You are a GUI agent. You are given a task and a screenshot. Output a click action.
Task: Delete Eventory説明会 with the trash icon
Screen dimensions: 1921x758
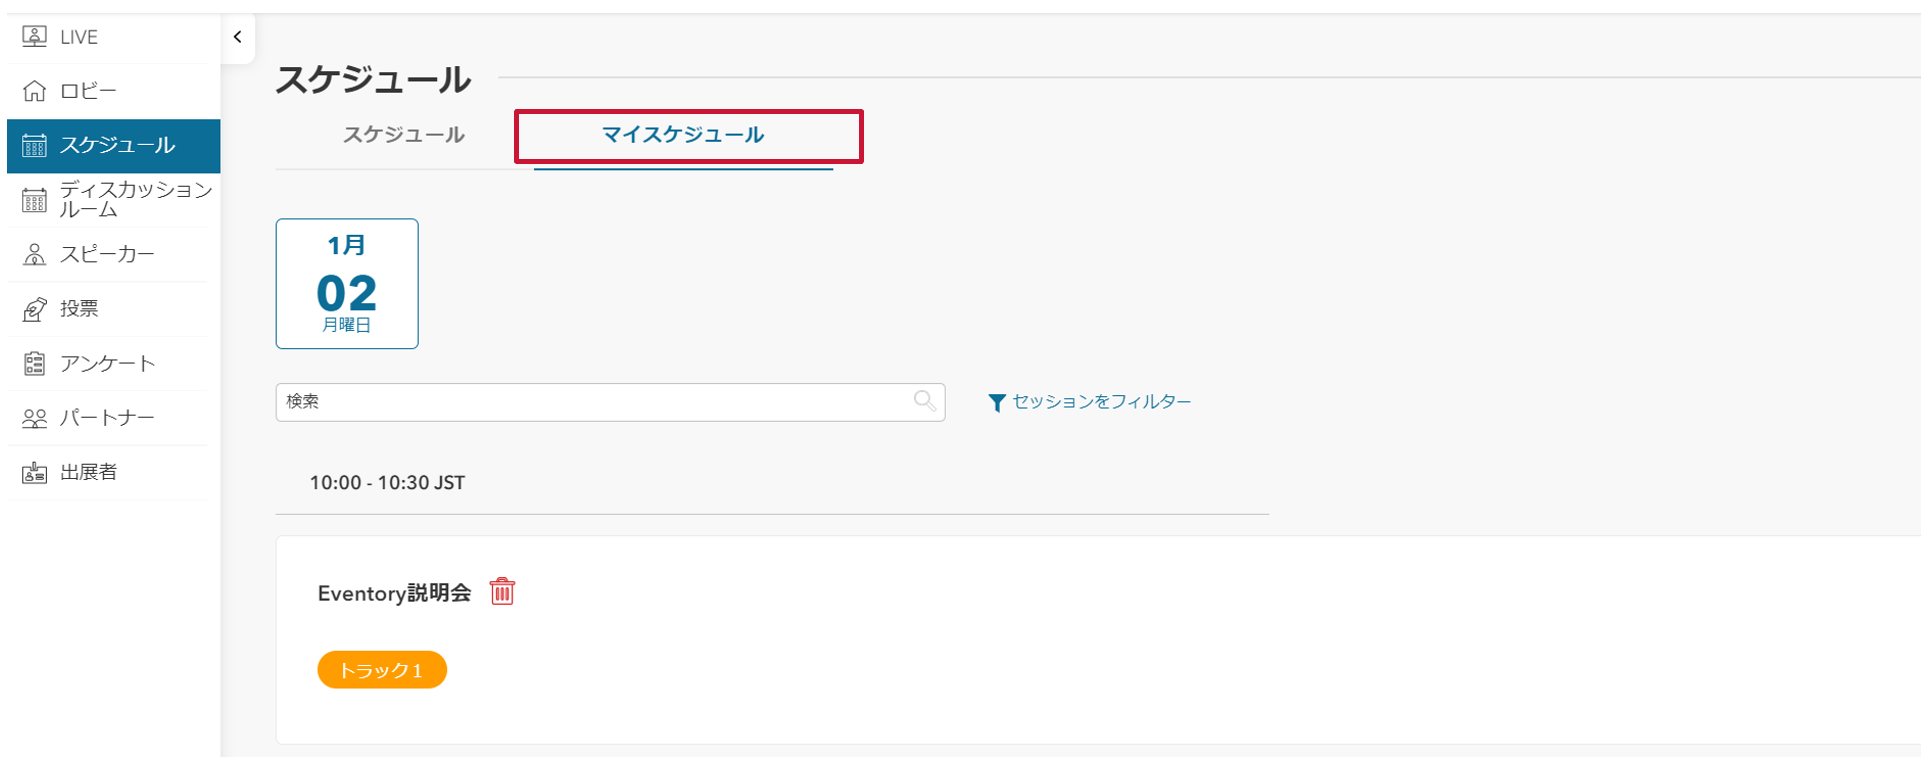point(502,592)
